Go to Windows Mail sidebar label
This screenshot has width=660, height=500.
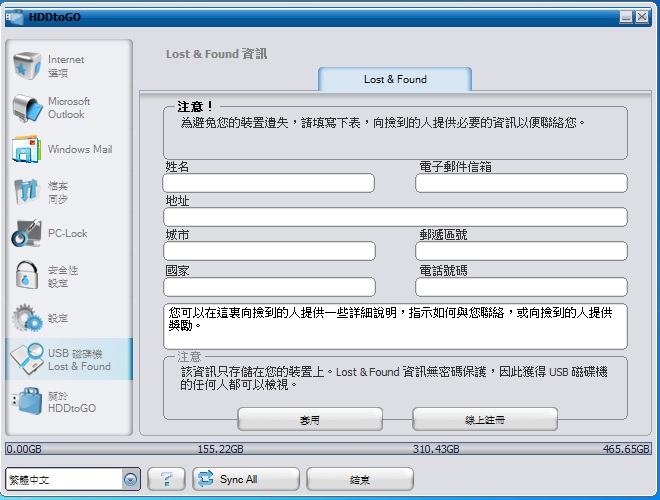pyautogui.click(x=80, y=149)
